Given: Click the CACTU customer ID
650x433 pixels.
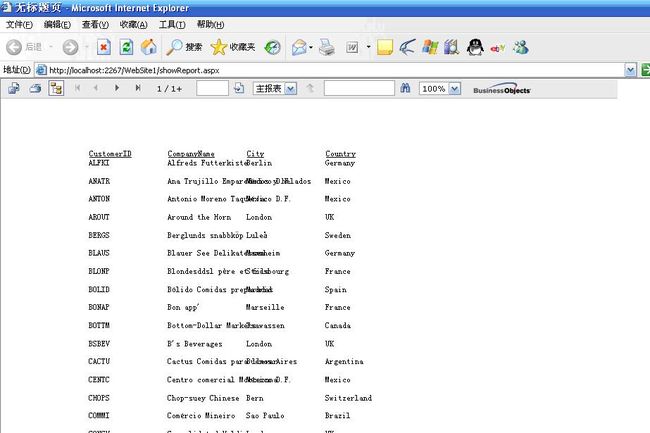Looking at the screenshot, I should [99, 361].
